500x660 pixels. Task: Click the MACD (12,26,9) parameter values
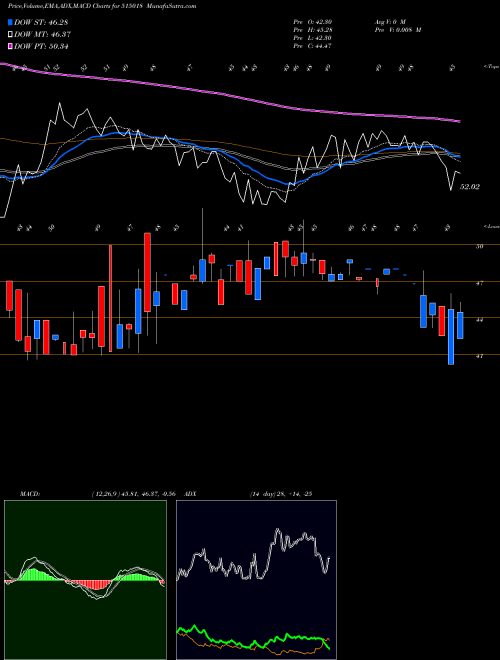pyautogui.click(x=136, y=494)
